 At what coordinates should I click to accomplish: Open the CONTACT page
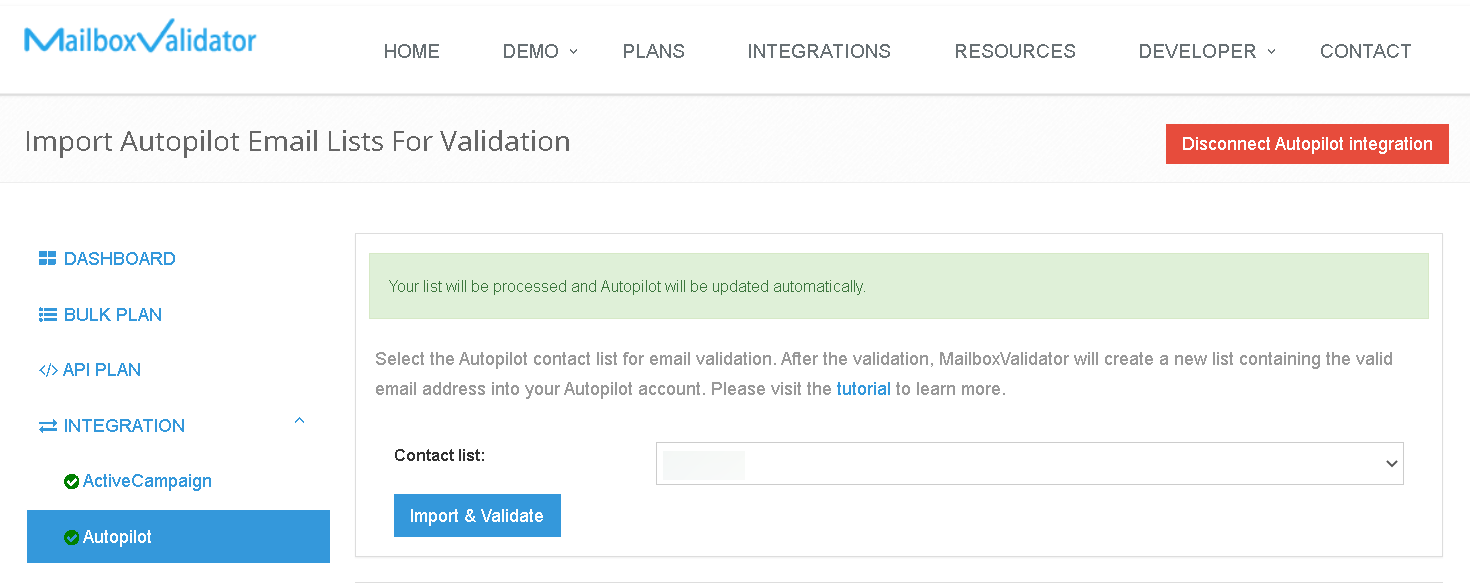click(x=1365, y=50)
